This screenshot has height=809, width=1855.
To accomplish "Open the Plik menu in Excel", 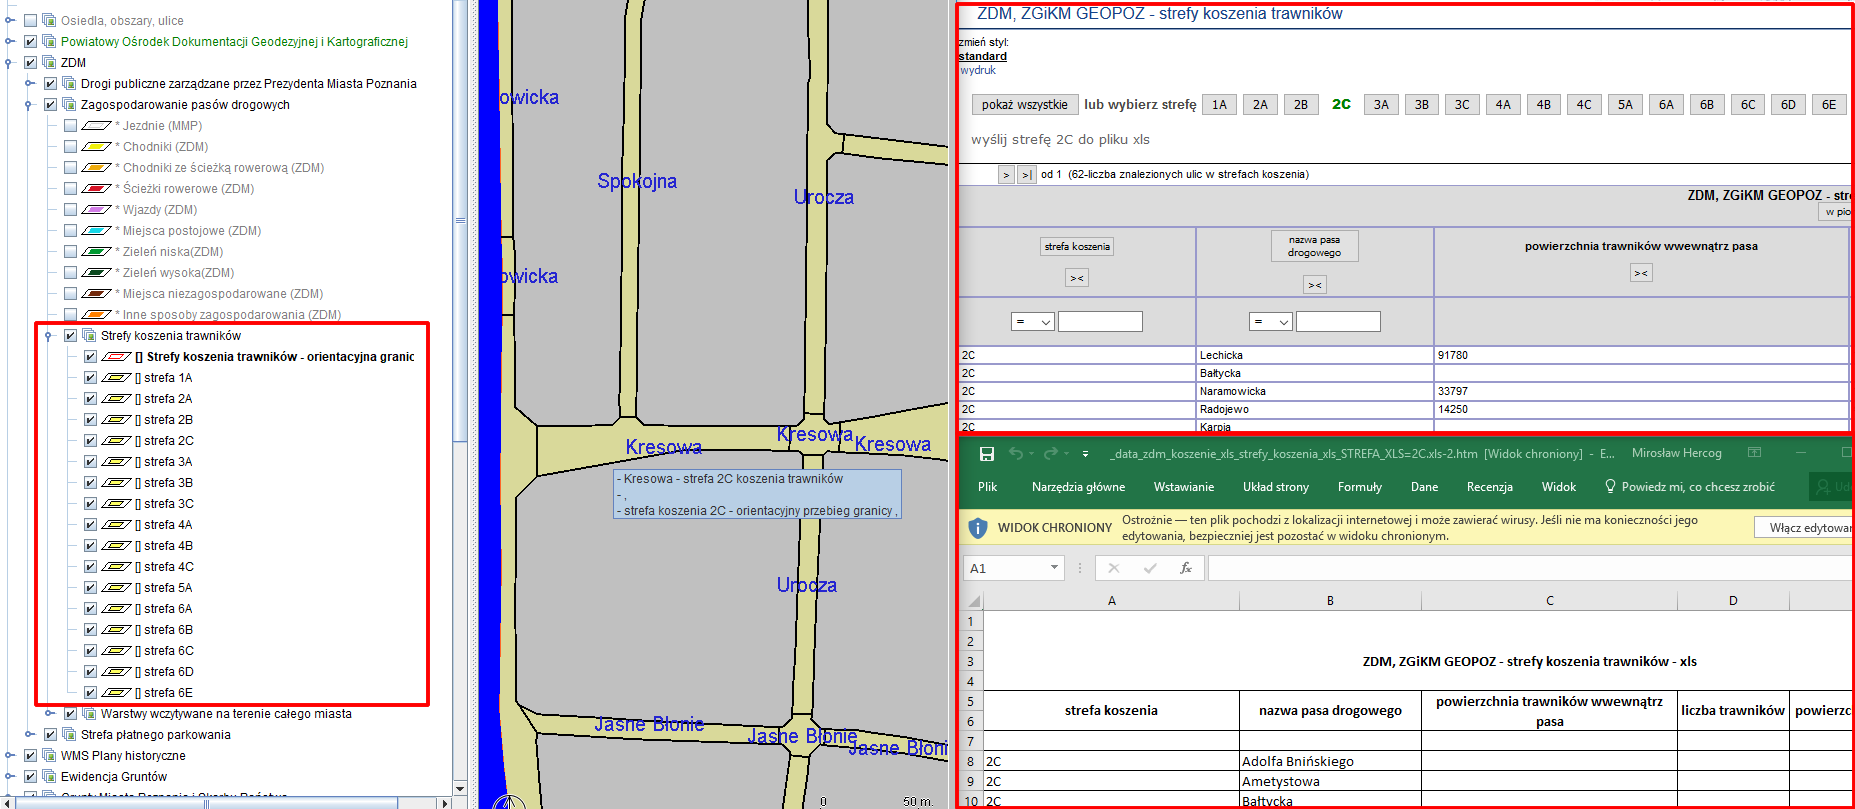I will tap(987, 487).
